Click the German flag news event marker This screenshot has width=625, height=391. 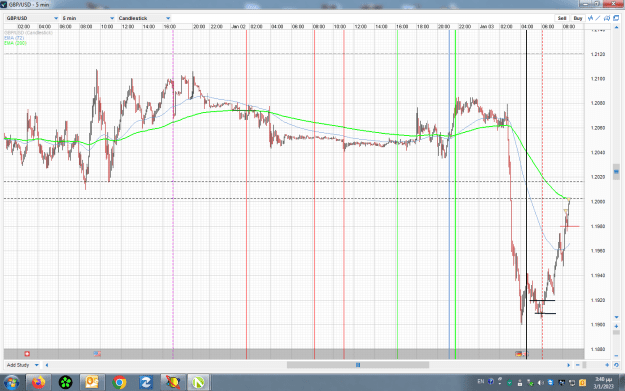click(518, 354)
